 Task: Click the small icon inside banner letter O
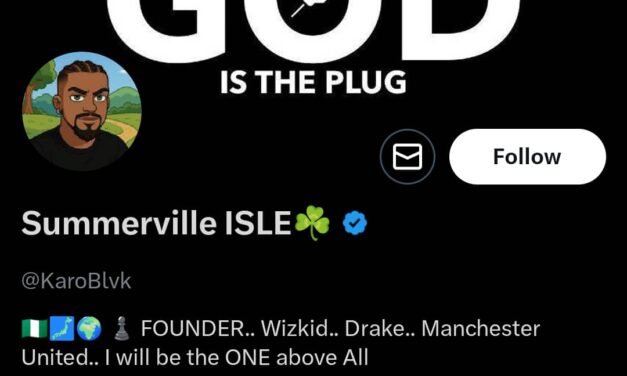click(x=305, y=7)
